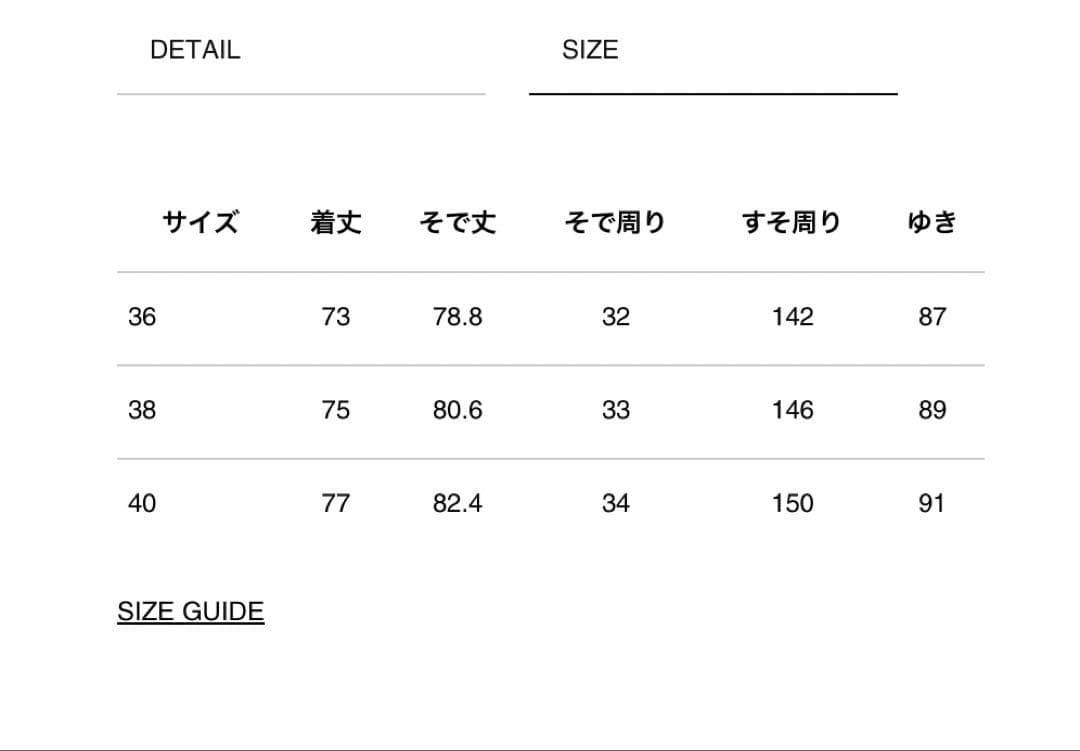Select the そで丈 column header
Viewport: 1080px width, 751px height.
click(458, 222)
